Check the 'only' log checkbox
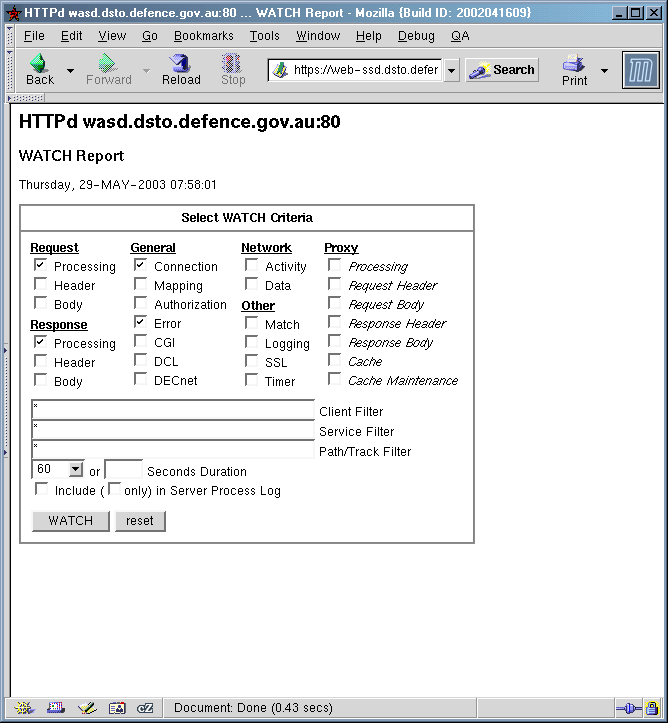668x723 pixels. tap(114, 488)
